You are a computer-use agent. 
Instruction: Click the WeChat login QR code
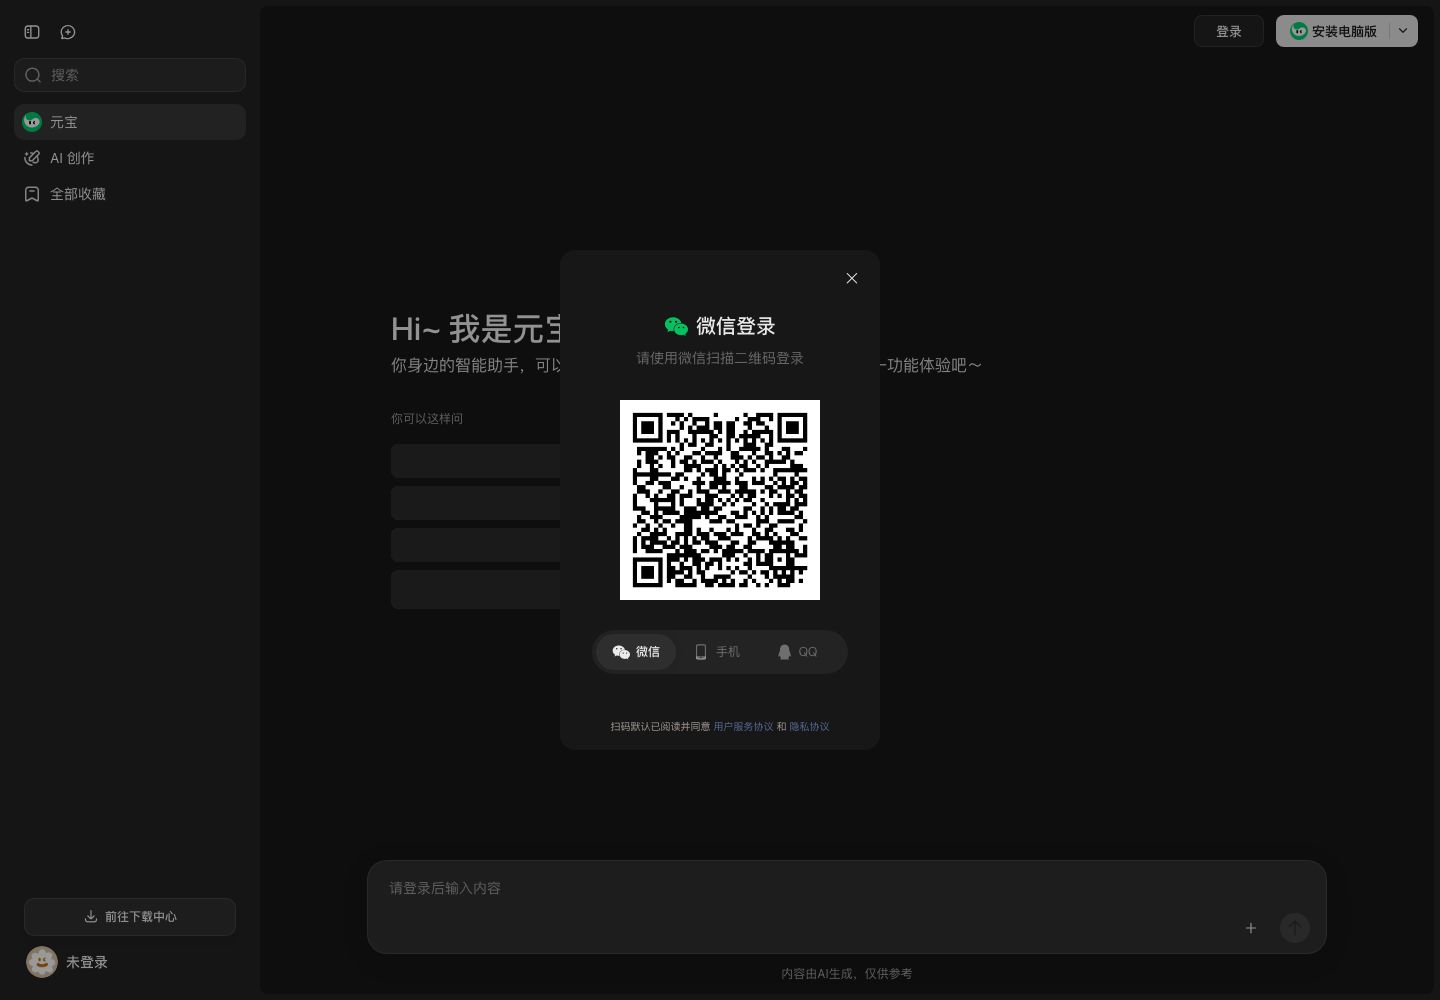720,500
